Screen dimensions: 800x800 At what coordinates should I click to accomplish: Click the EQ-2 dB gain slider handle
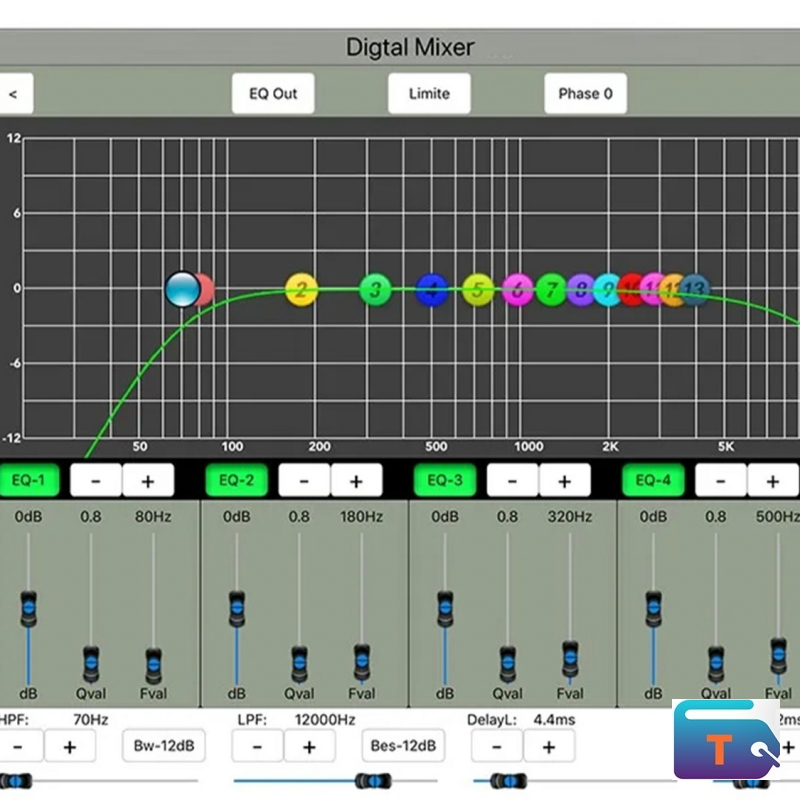pyautogui.click(x=237, y=607)
